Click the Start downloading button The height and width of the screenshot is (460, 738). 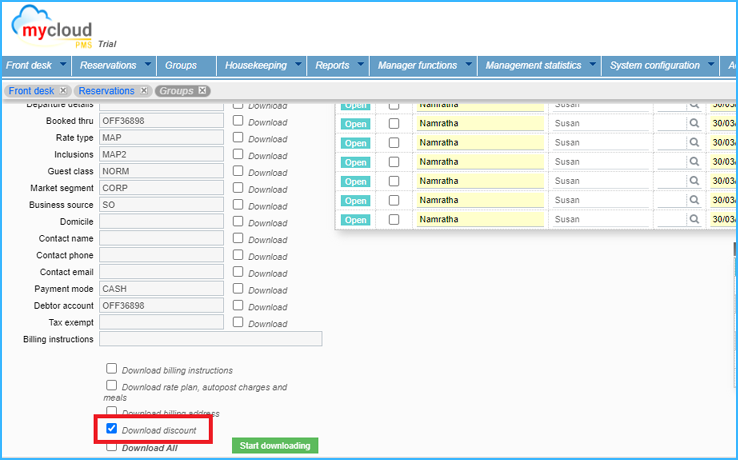(x=275, y=445)
